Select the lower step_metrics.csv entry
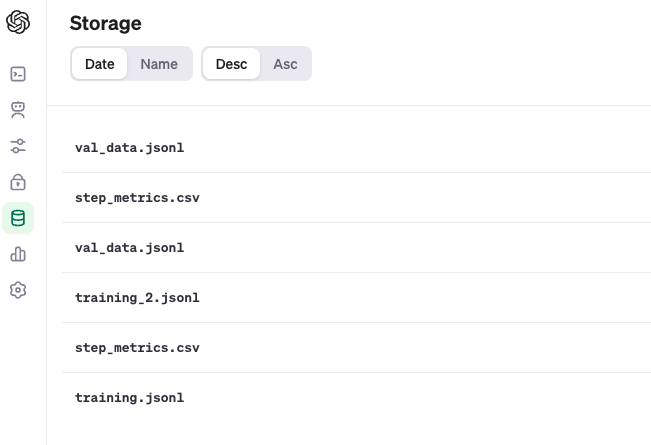This screenshot has width=651, height=445. pyautogui.click(x=137, y=348)
